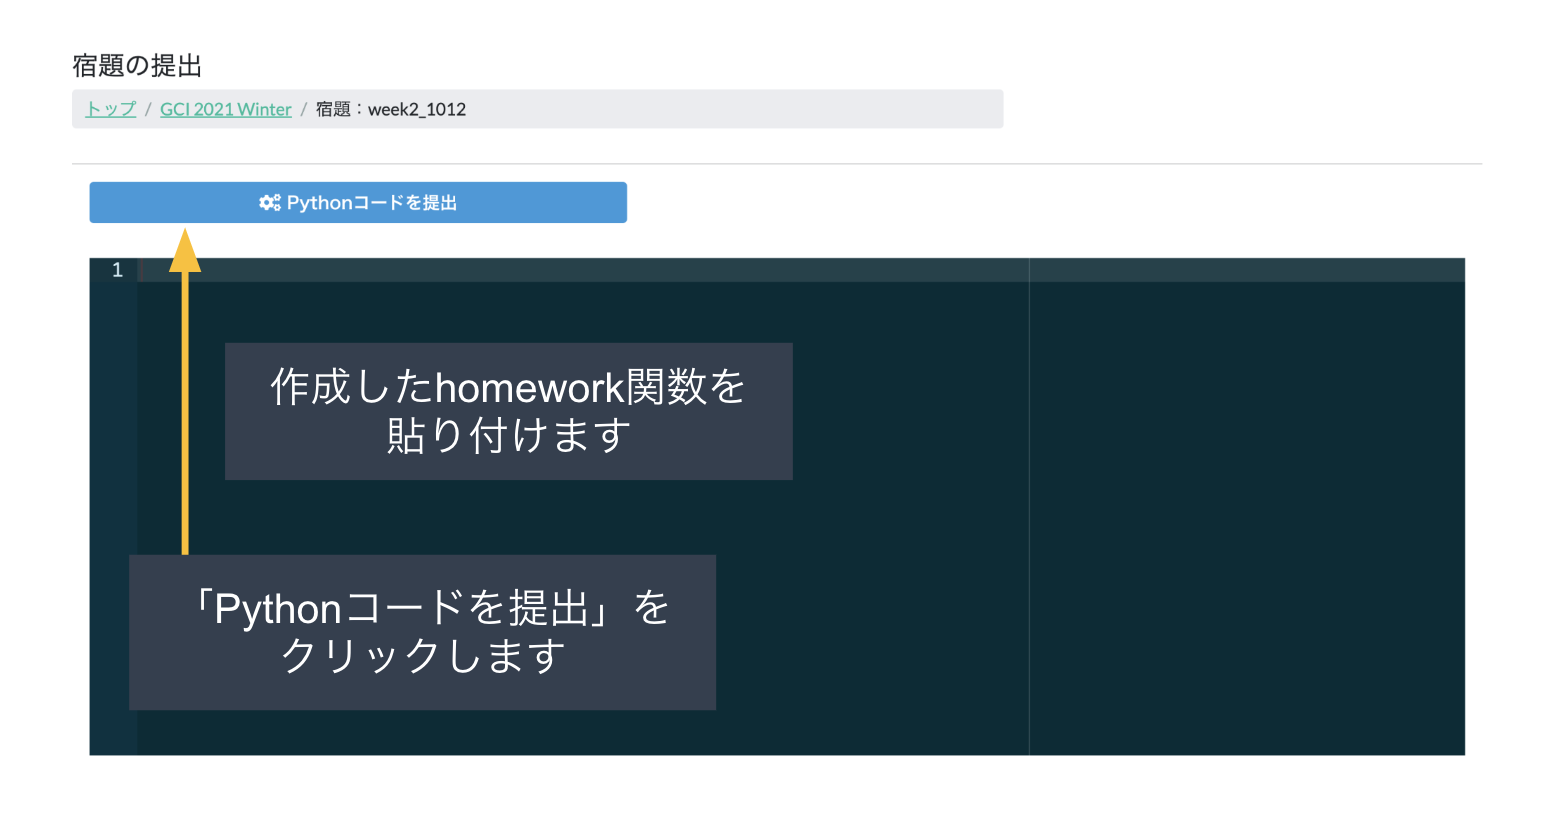Select line number 1 in the editor gutter

coord(117,270)
